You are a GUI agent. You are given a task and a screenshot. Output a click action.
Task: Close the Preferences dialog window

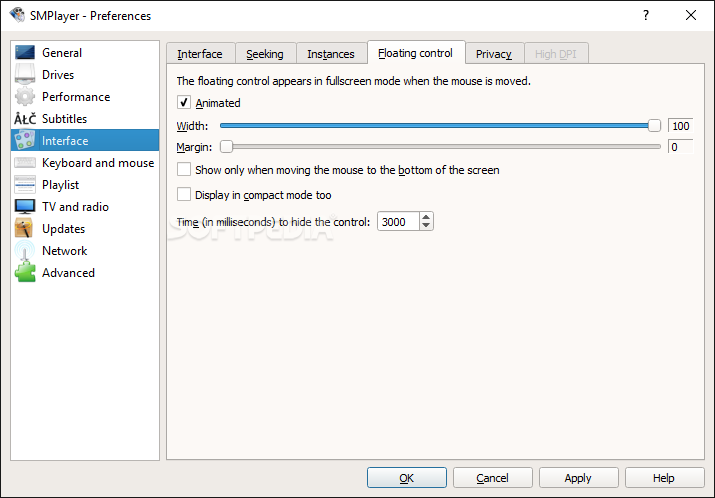pos(691,16)
